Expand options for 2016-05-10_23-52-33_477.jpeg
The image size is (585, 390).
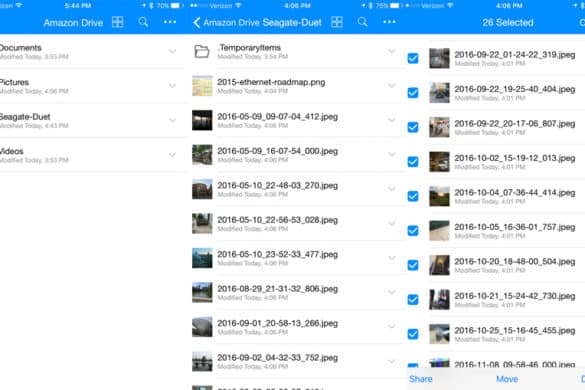(x=391, y=258)
